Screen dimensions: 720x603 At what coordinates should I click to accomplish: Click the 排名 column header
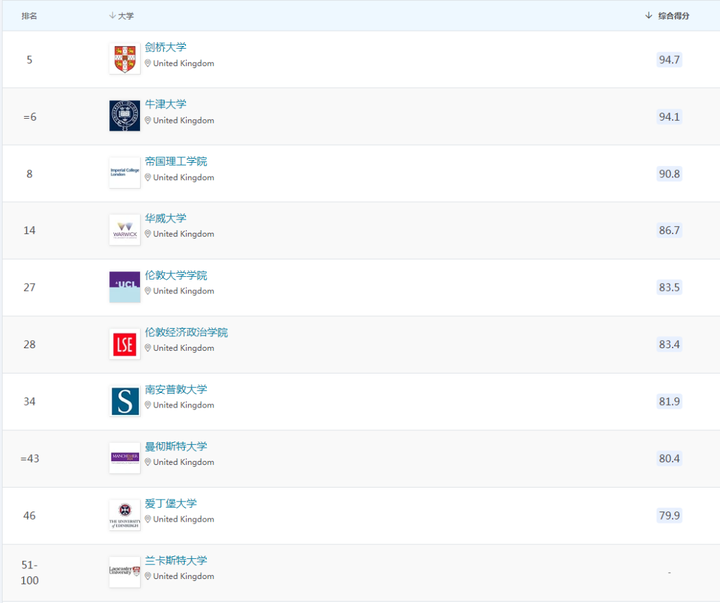point(29,16)
